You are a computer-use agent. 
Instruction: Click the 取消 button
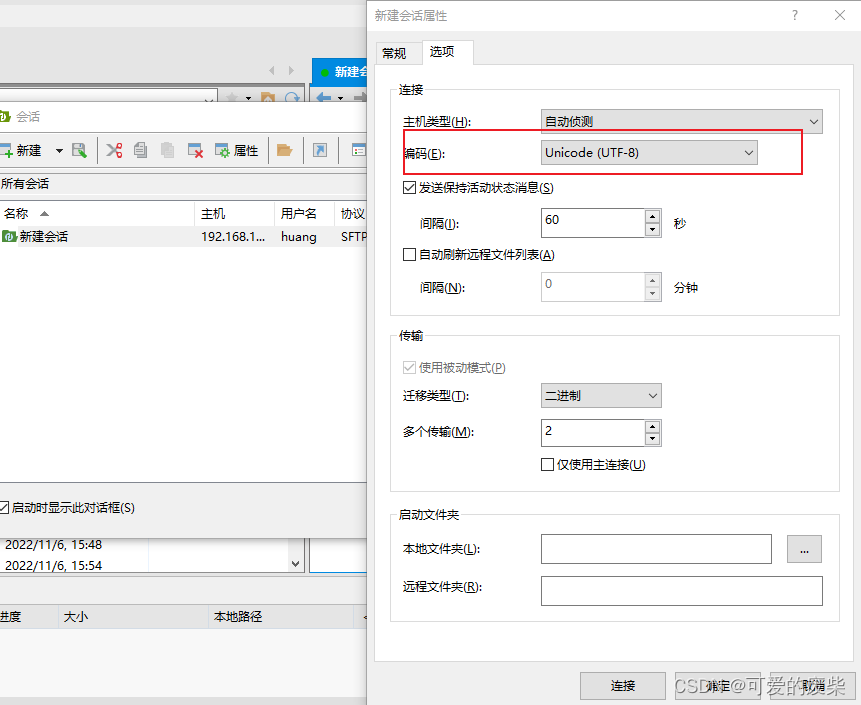tap(813, 686)
